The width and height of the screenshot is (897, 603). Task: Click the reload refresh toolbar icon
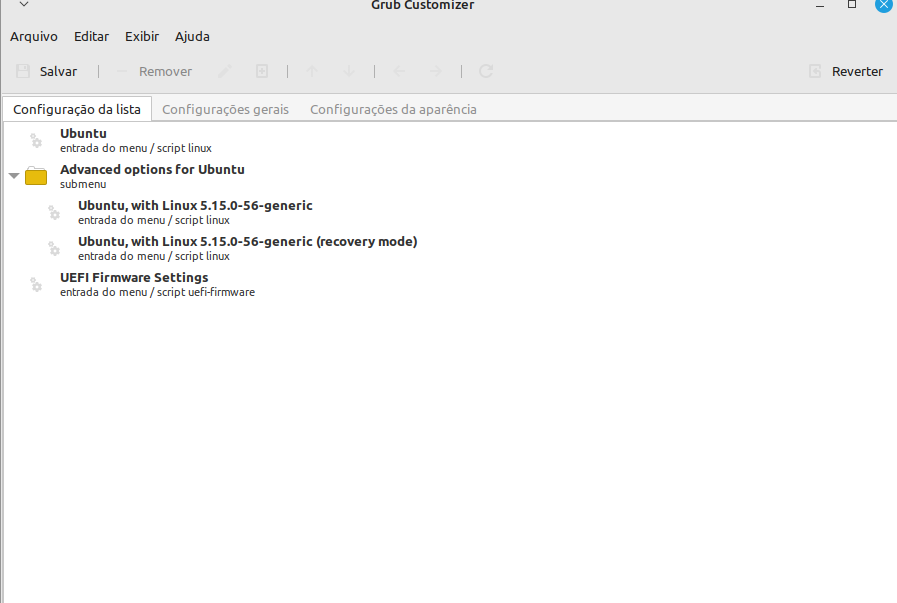486,72
